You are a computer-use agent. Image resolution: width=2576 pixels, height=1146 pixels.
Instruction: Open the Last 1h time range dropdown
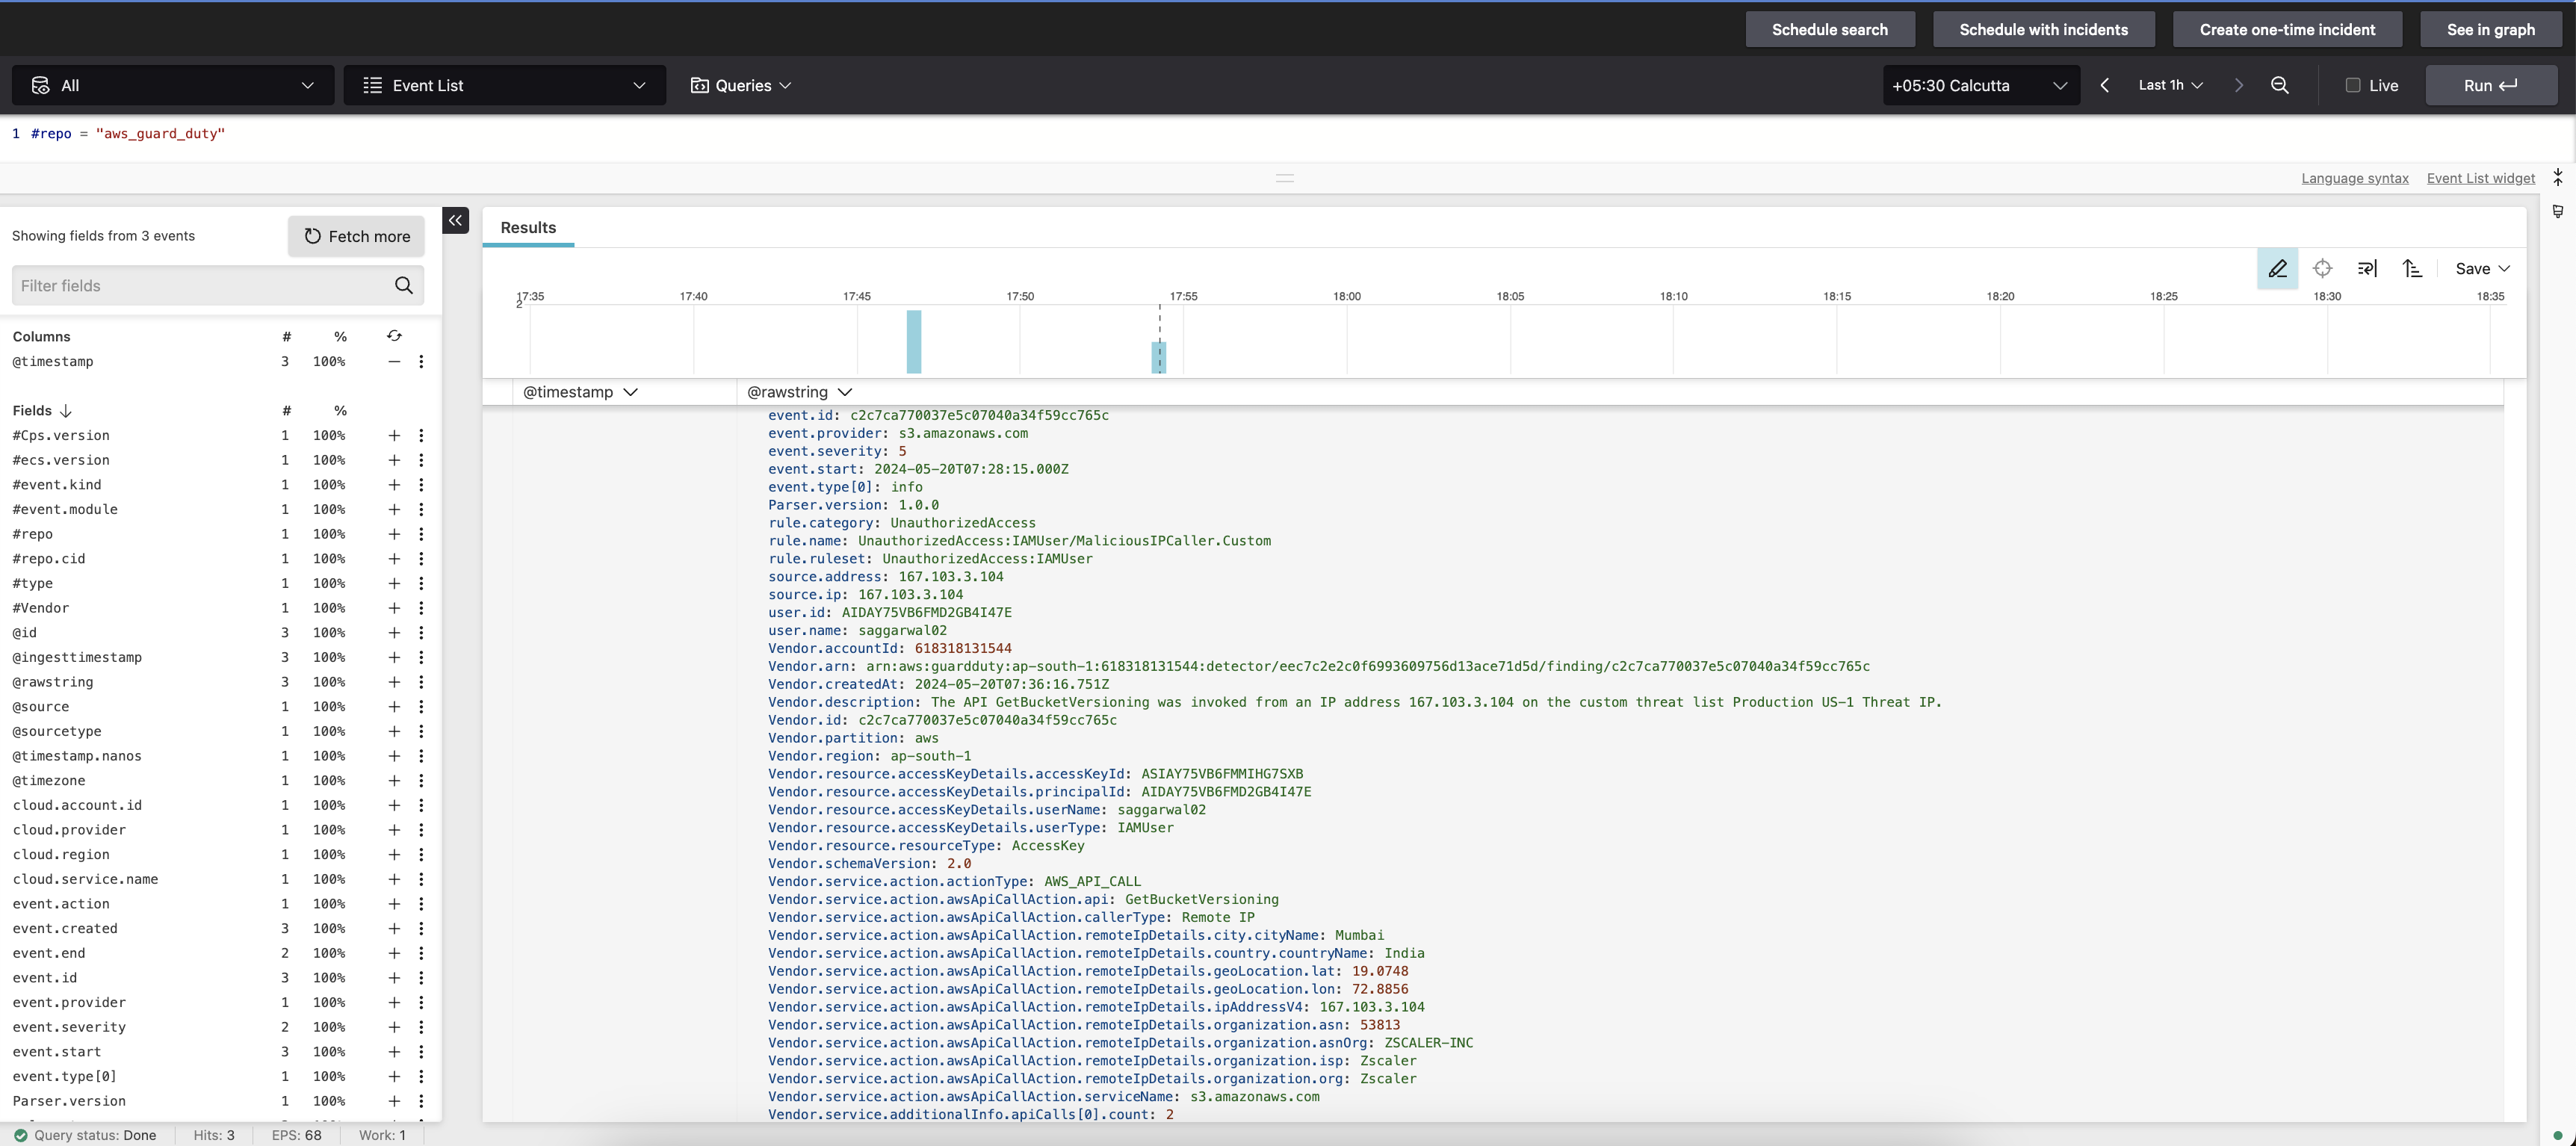(2170, 85)
